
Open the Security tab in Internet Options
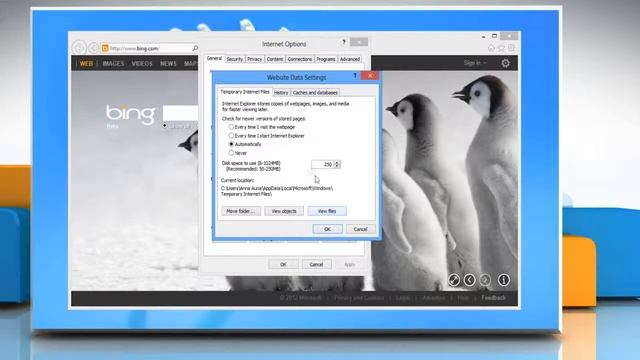234,59
